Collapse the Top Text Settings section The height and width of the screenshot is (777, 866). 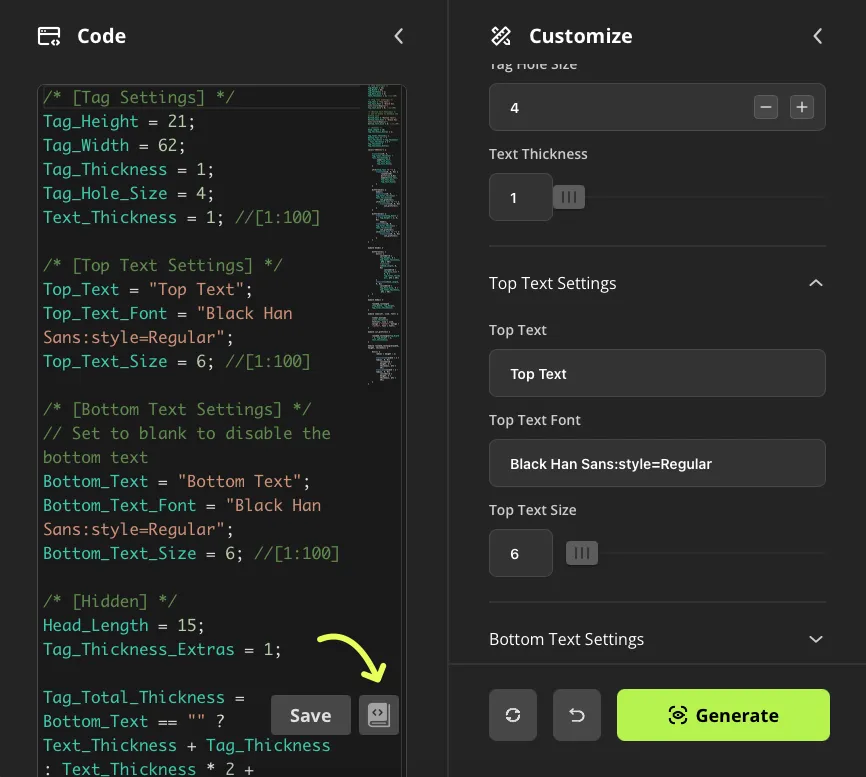[x=816, y=283]
